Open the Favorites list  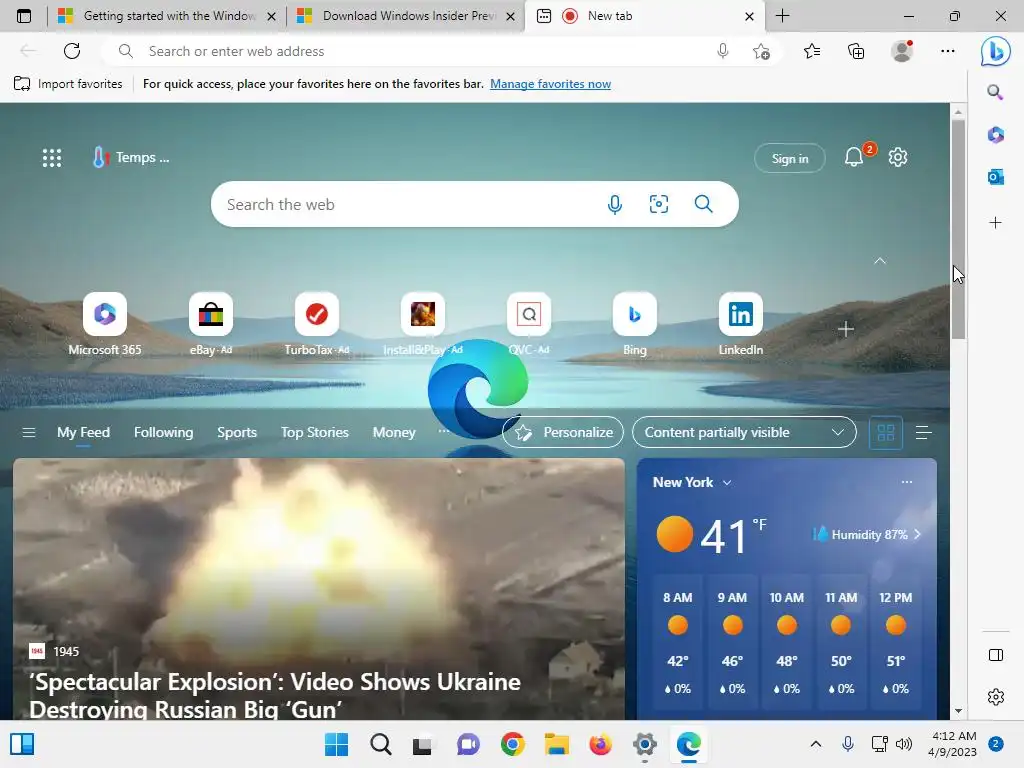coord(812,51)
